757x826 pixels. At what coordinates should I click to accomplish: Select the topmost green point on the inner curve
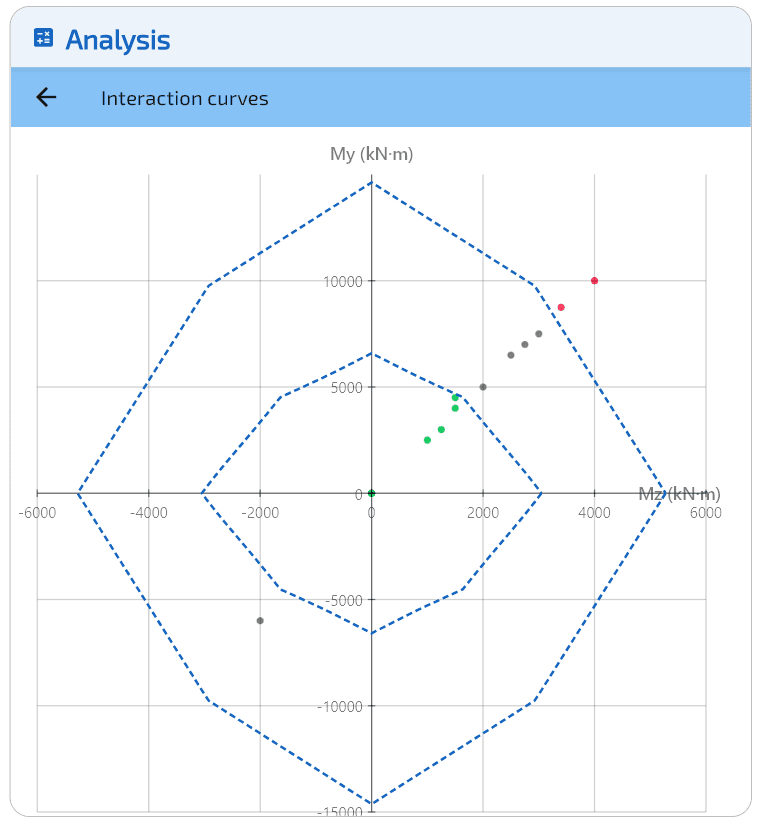(455, 398)
